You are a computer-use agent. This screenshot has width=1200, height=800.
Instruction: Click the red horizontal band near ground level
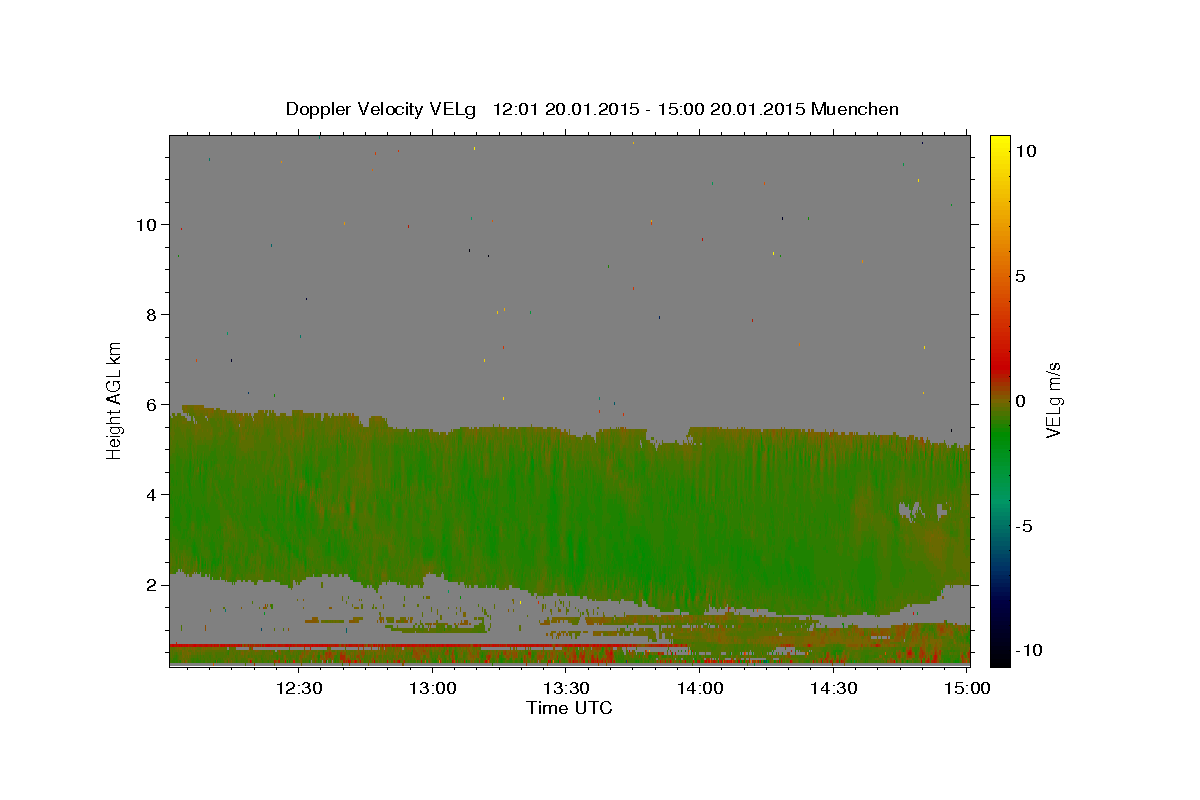coord(420,646)
